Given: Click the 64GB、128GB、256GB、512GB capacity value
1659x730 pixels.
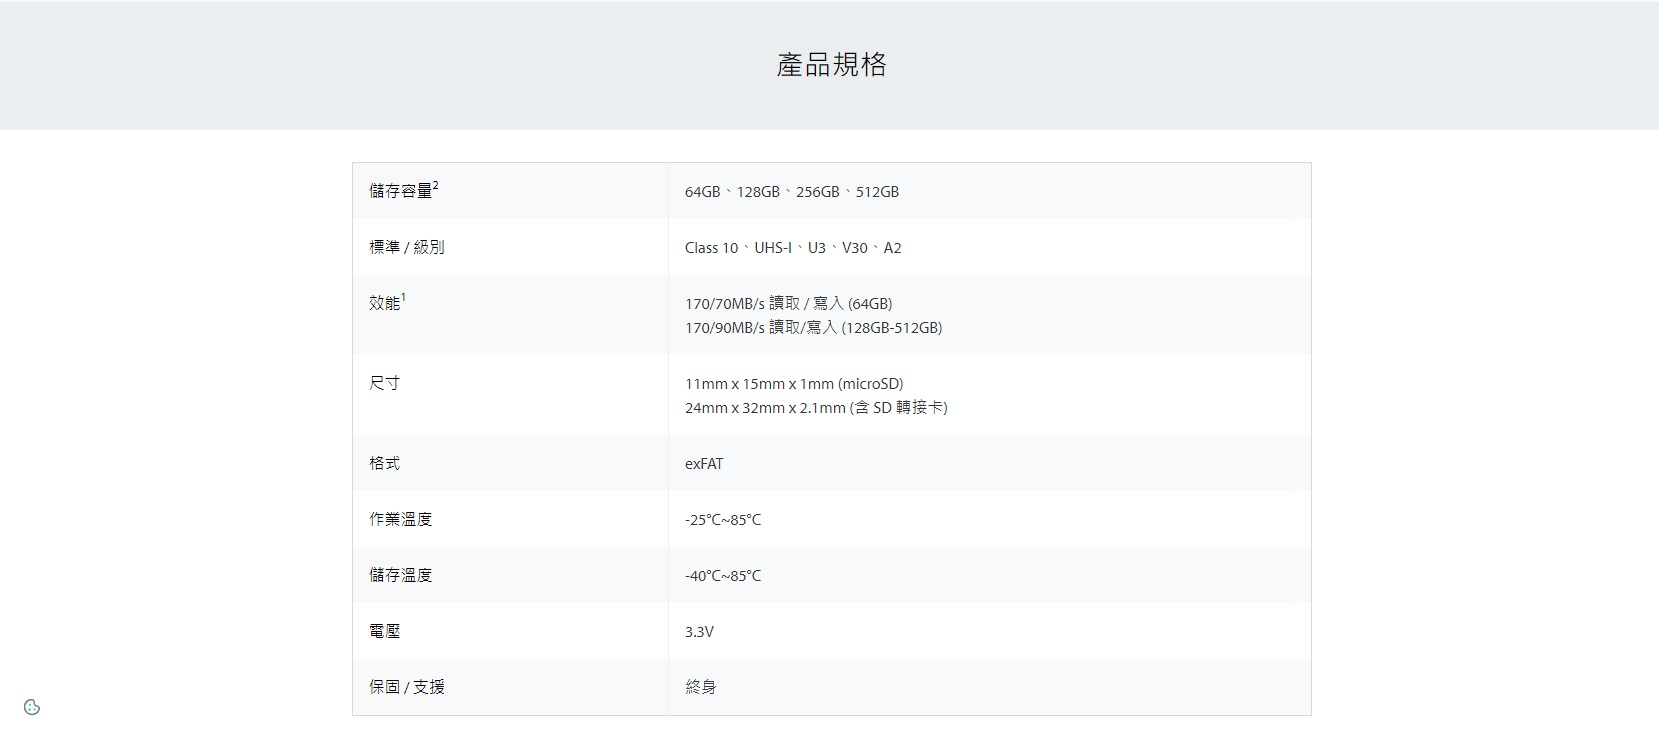Looking at the screenshot, I should (791, 192).
